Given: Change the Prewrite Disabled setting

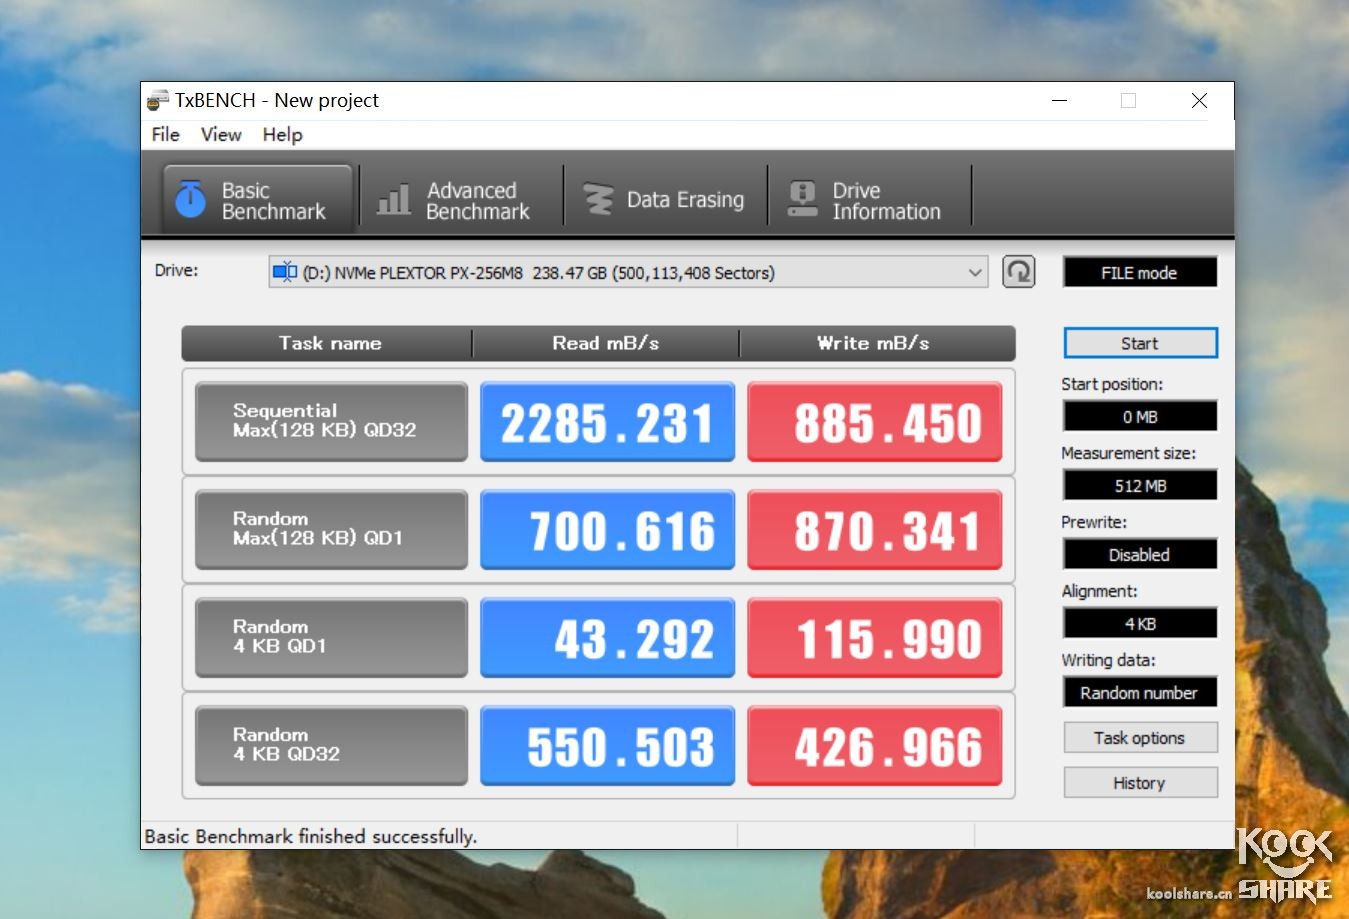Looking at the screenshot, I should (x=1140, y=554).
